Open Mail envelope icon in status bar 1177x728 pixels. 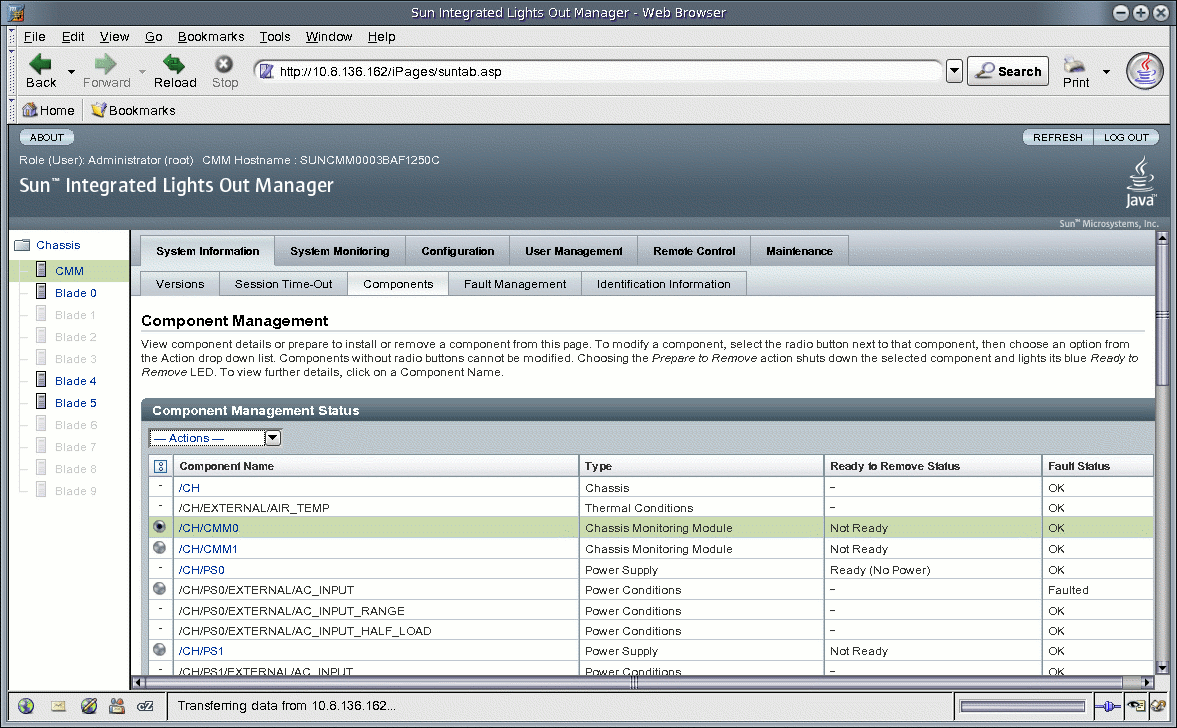click(x=58, y=705)
